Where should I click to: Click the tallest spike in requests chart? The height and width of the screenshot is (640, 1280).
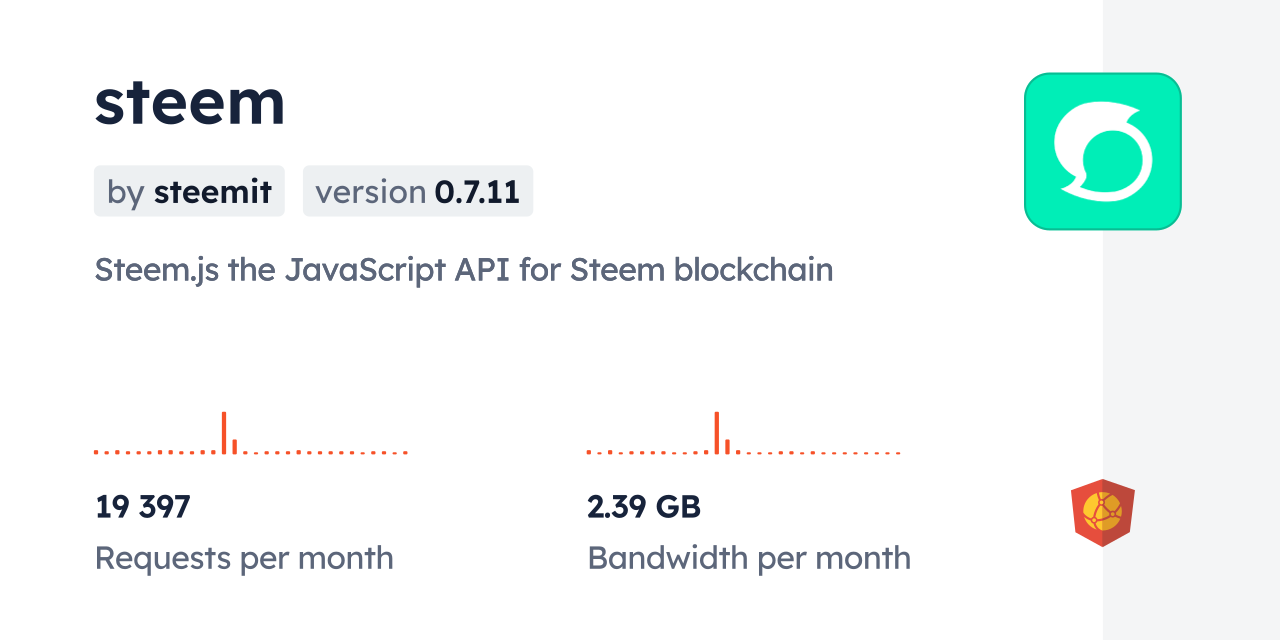click(x=224, y=432)
